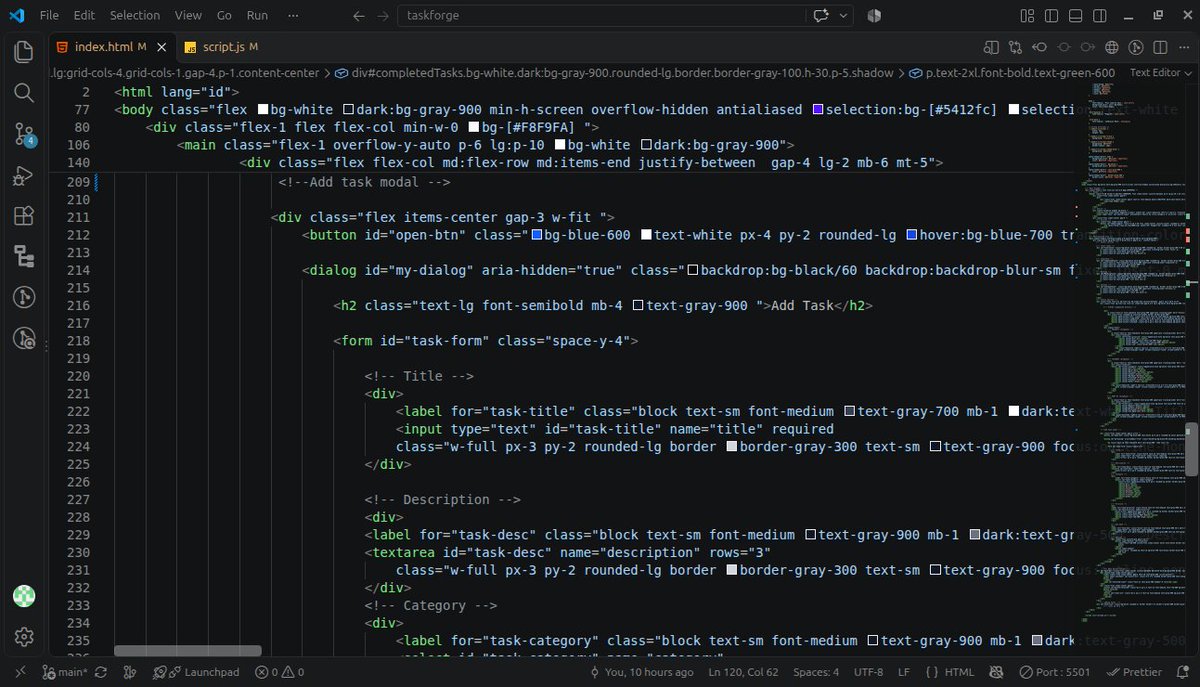Change file encoding via UTF-8
The width and height of the screenshot is (1200, 687).
coord(869,672)
